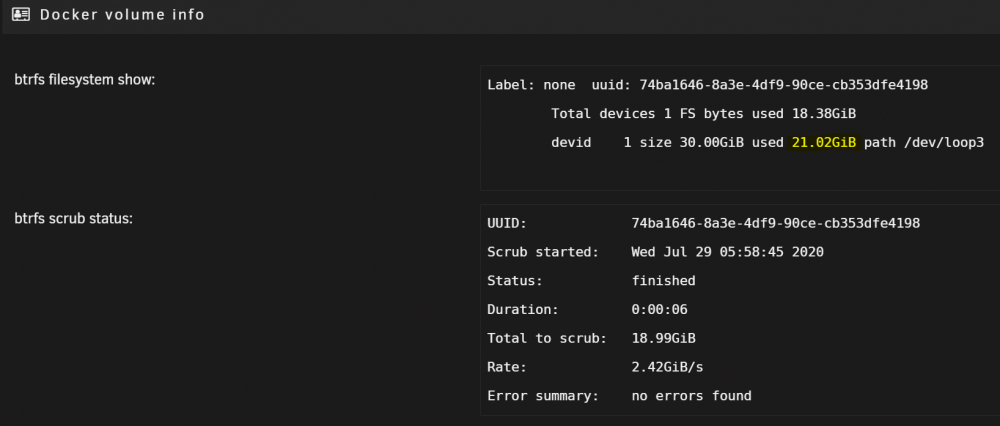Click the btrfs filesystem show label
Viewport: 1000px width, 426px height.
click(85, 80)
